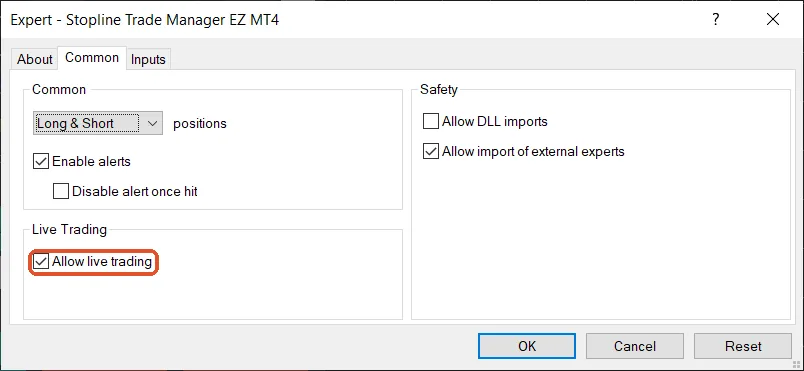Click the Safety group heading
804x371 pixels.
pyautogui.click(x=438, y=90)
